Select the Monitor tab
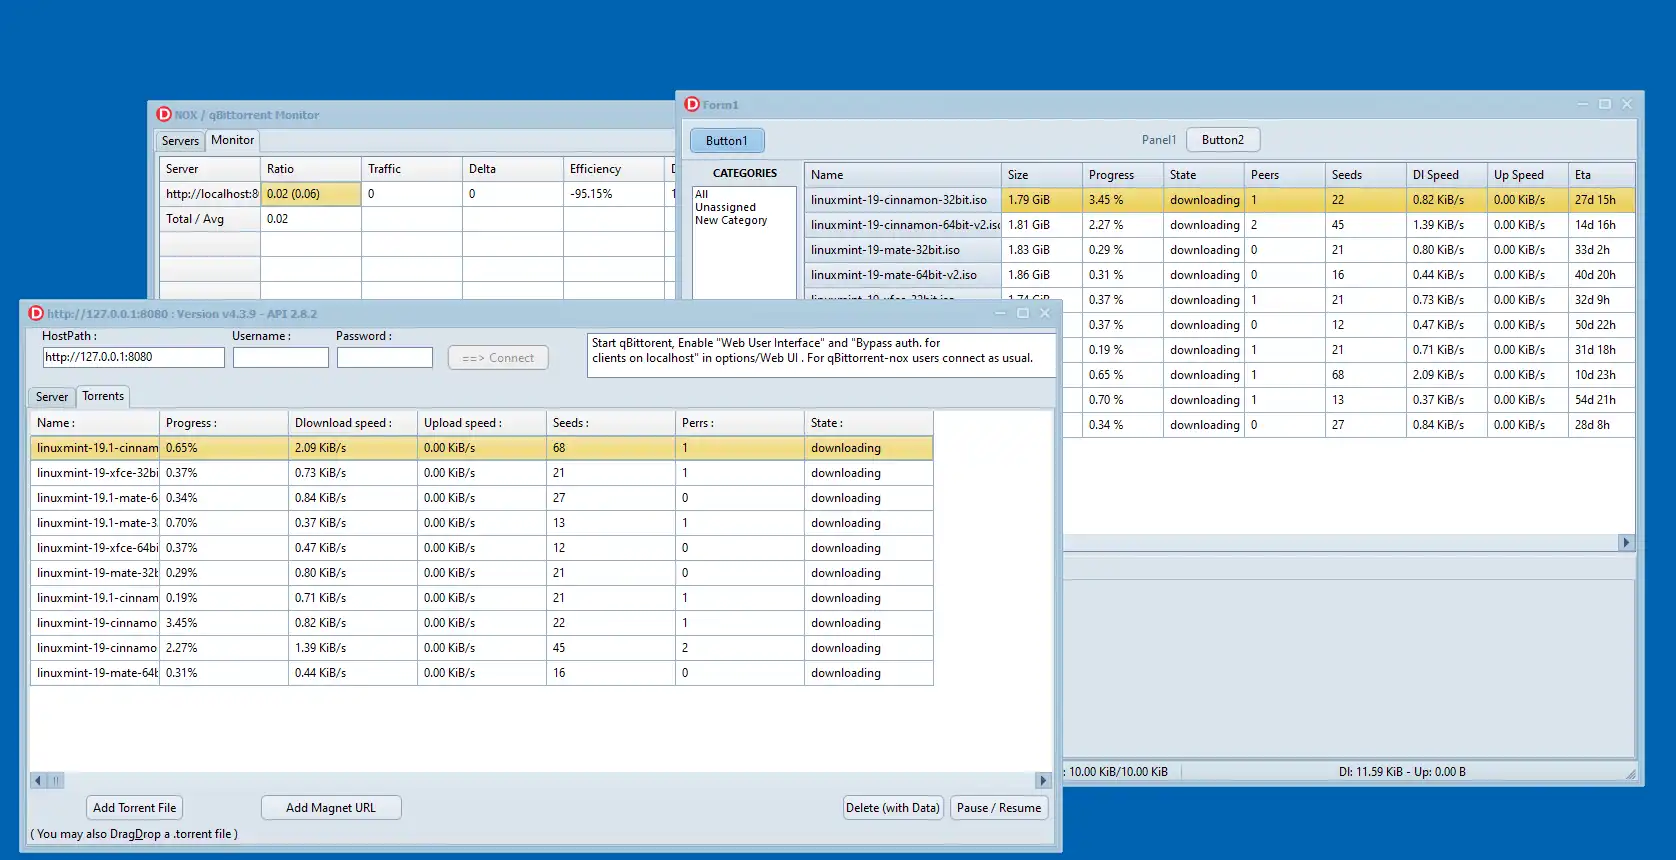 coord(232,141)
